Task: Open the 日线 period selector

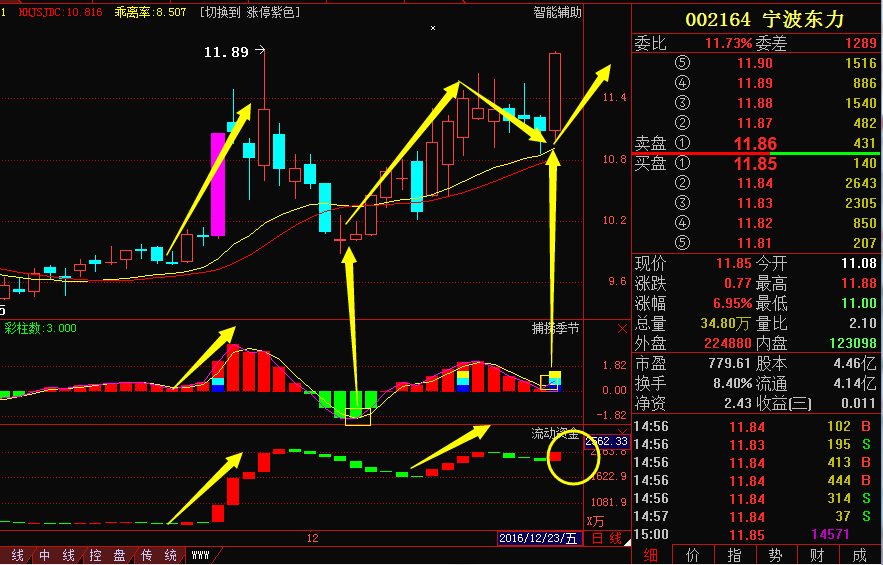Action: click(x=607, y=539)
